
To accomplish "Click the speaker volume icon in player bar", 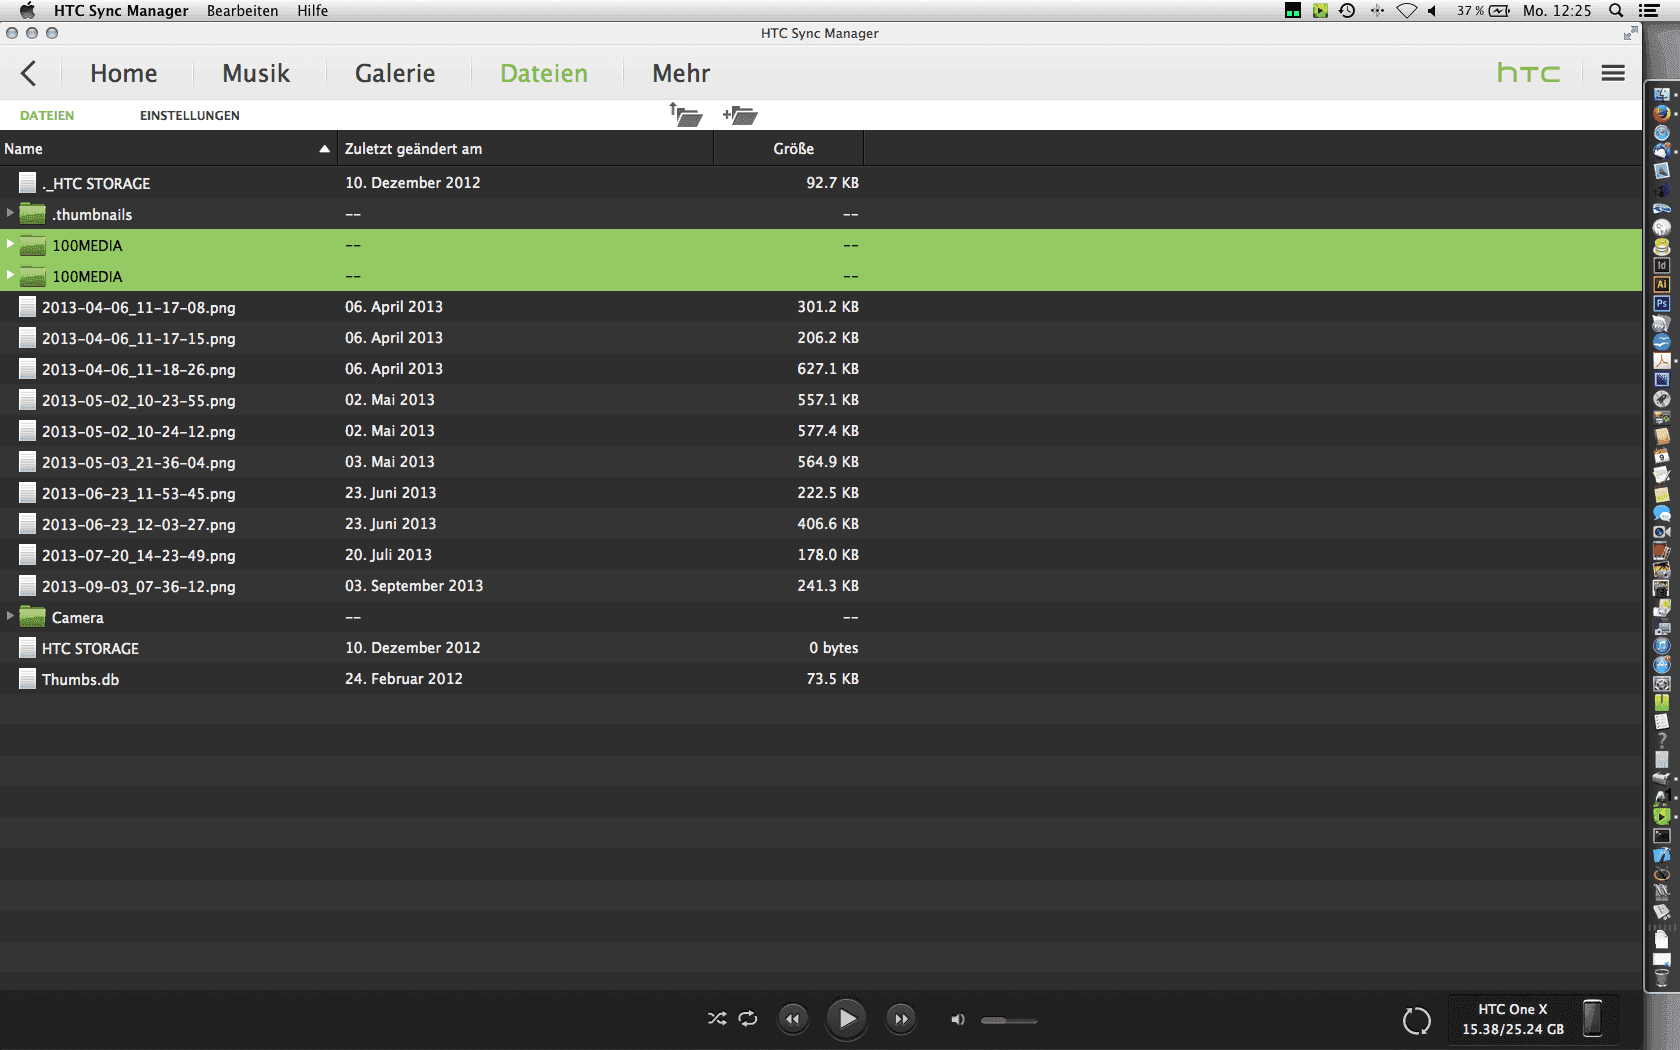I will (x=958, y=1020).
